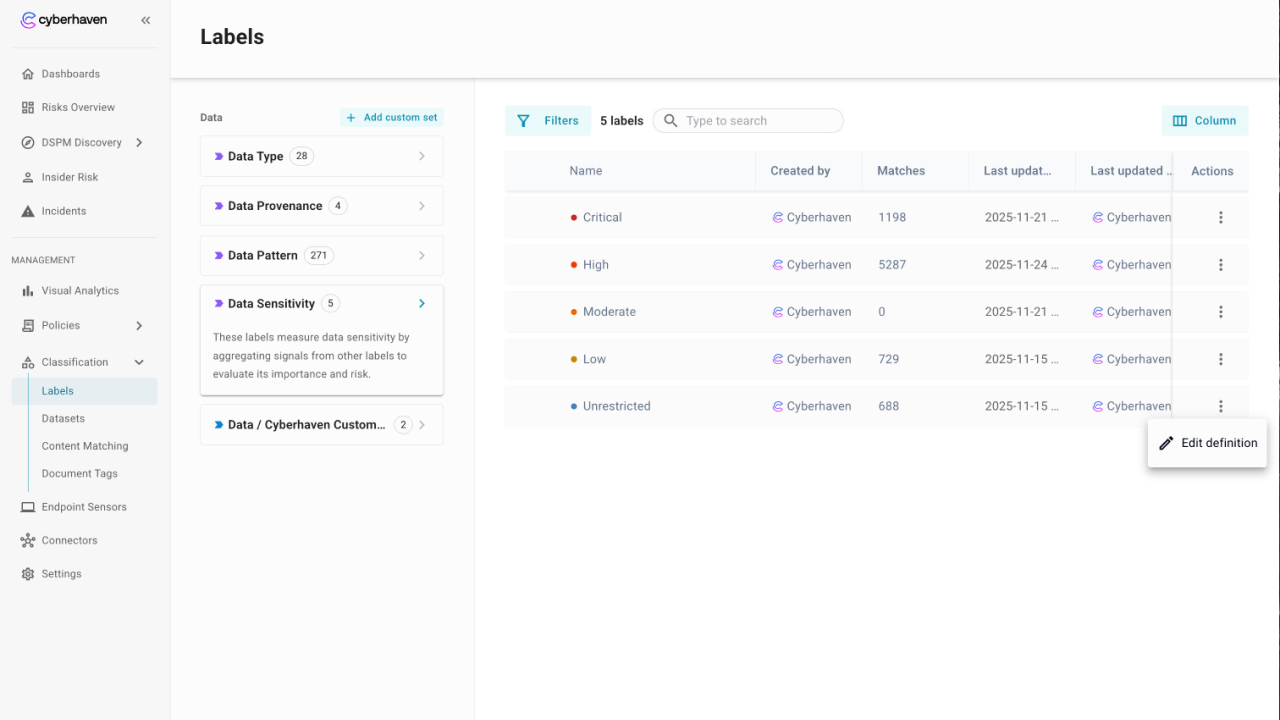Click Add custom set button
Image resolution: width=1280 pixels, height=720 pixels.
tap(391, 118)
